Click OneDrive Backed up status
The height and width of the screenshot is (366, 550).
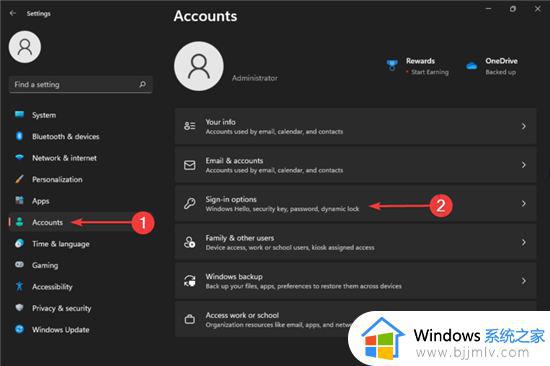[x=501, y=72]
